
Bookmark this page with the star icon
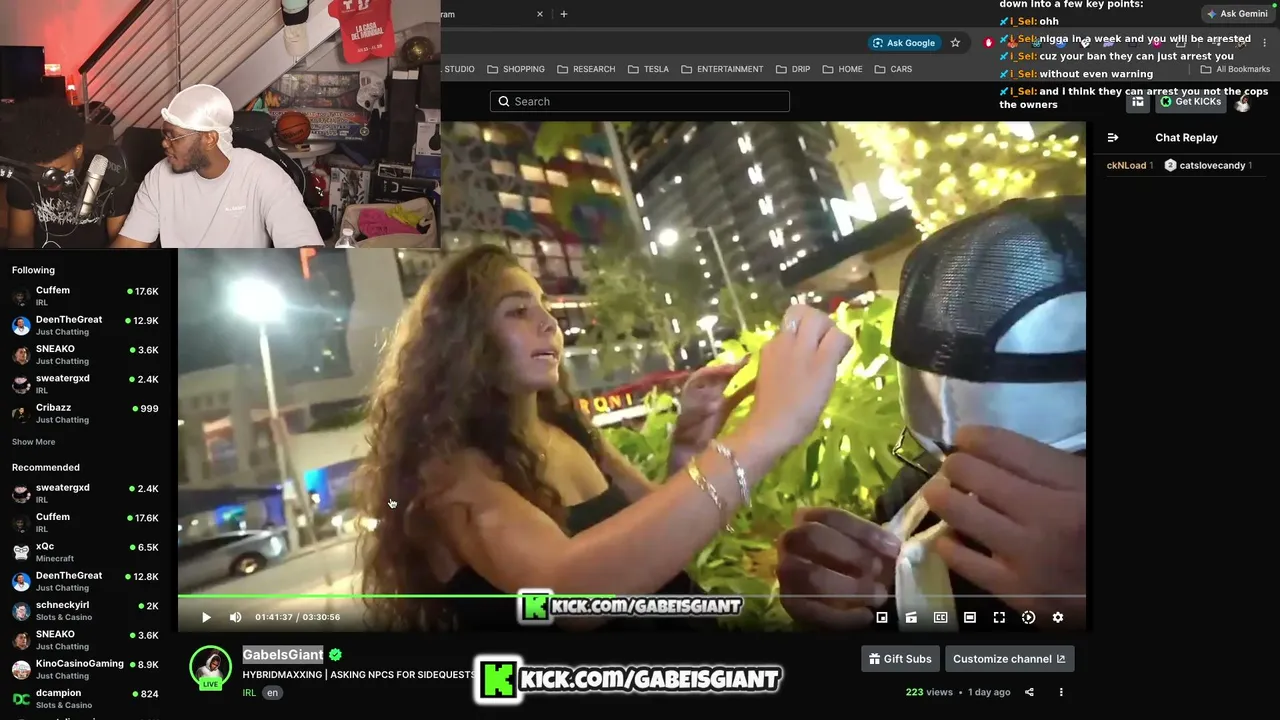point(955,43)
